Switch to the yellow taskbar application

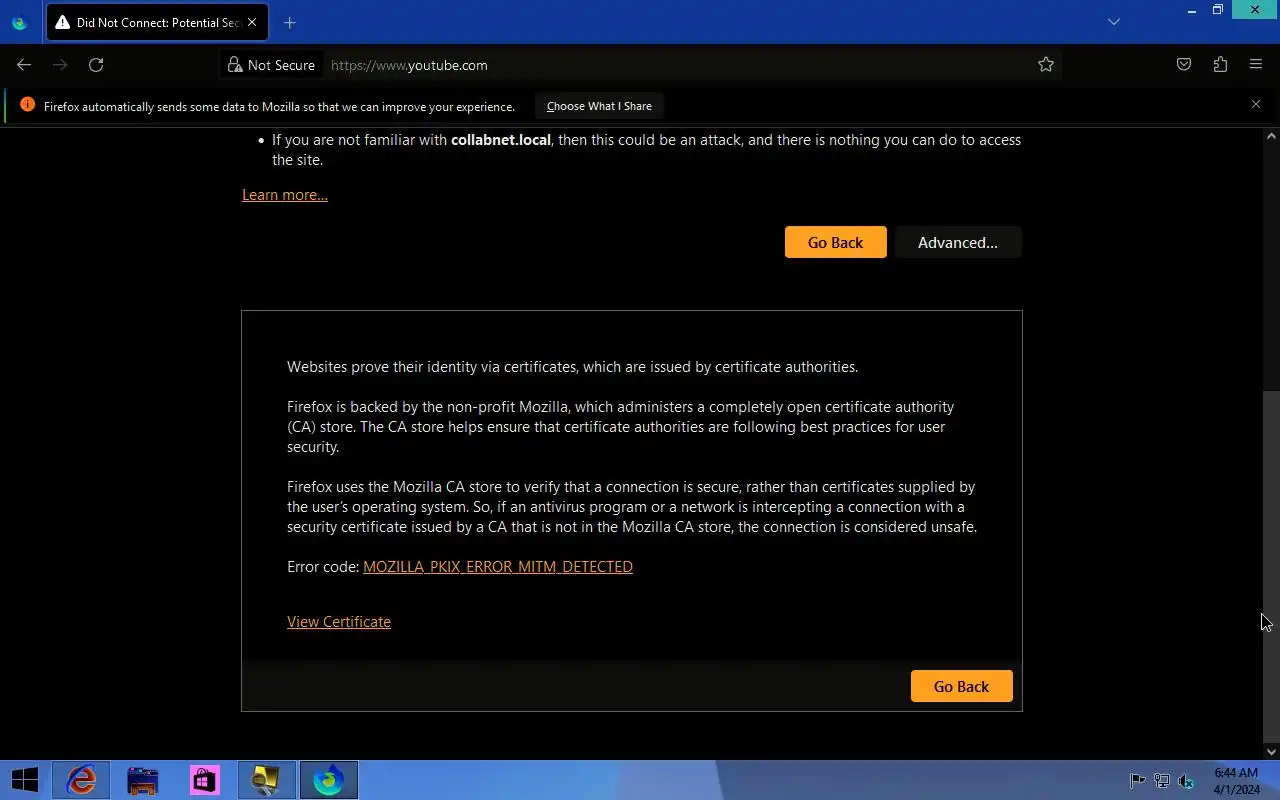[266, 780]
